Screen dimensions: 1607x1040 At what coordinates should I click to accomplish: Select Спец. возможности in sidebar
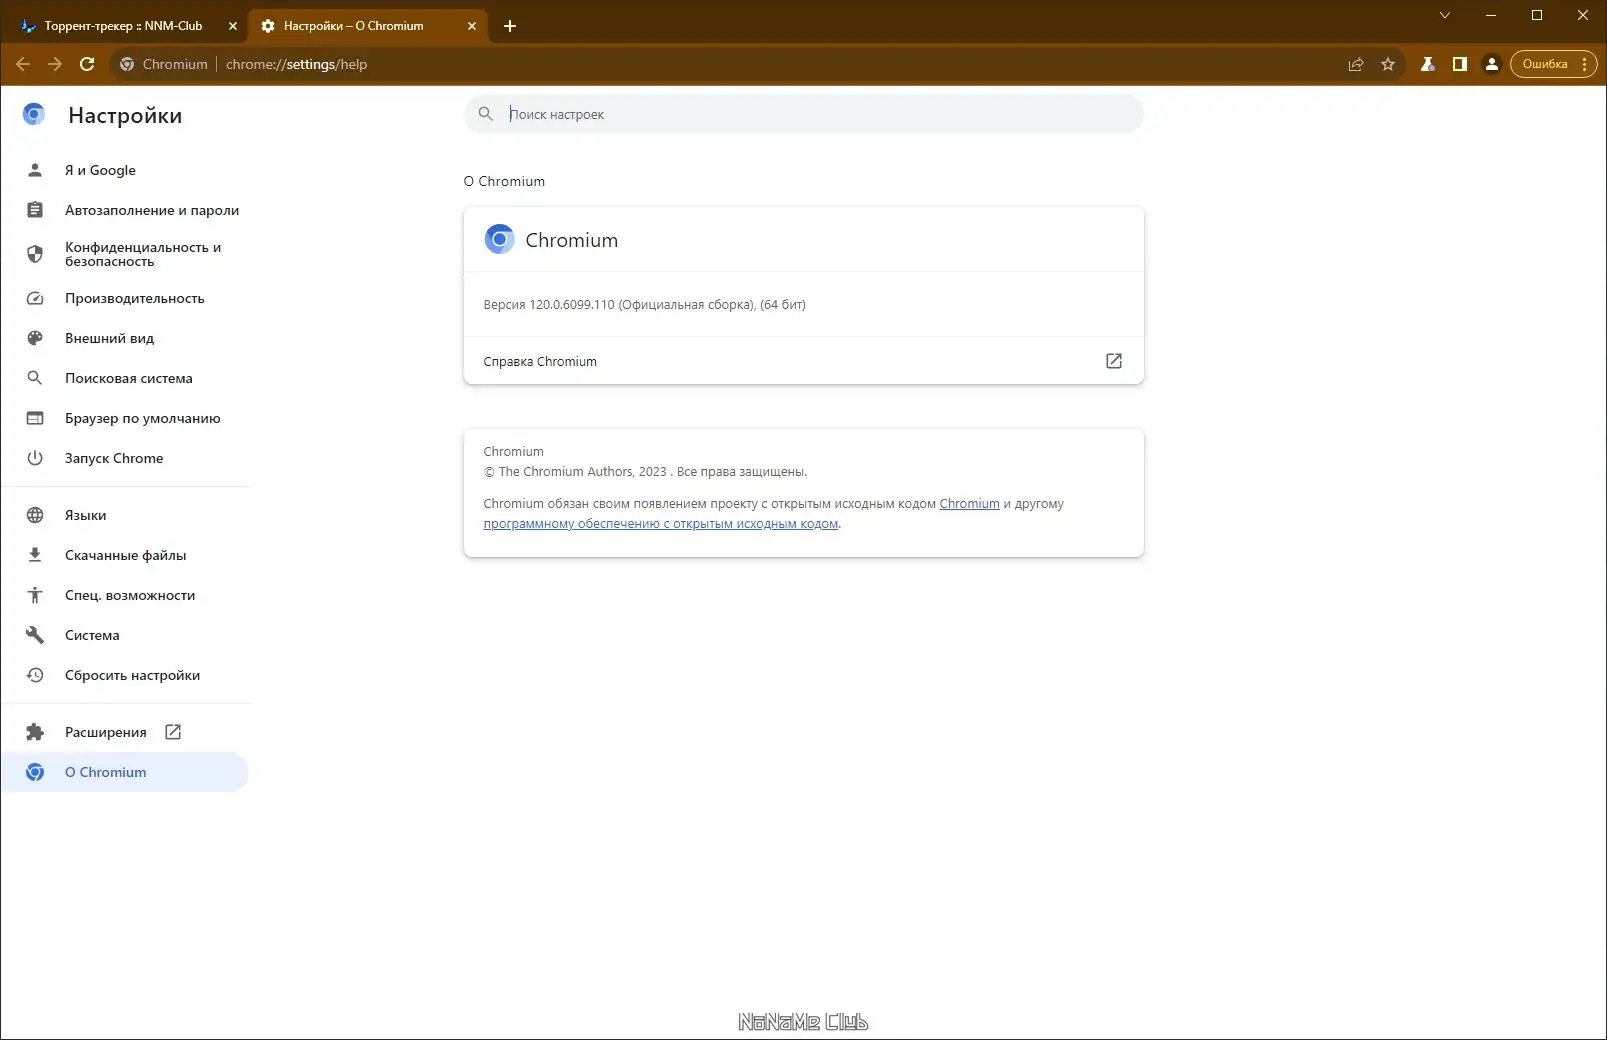click(x=126, y=595)
